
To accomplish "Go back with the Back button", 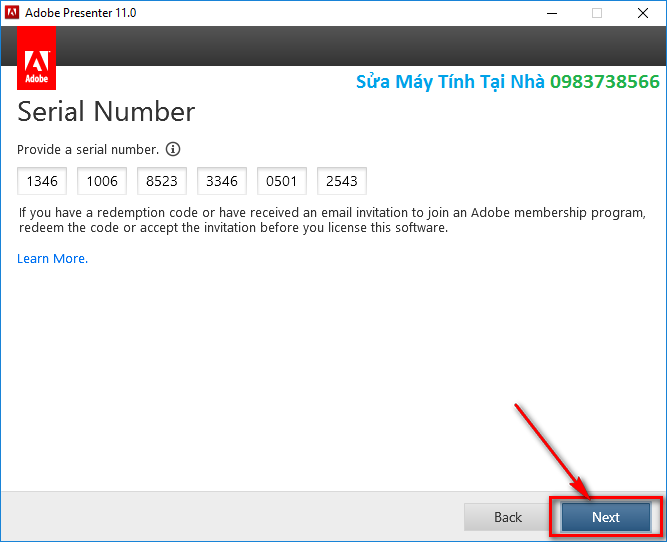I will click(x=507, y=517).
